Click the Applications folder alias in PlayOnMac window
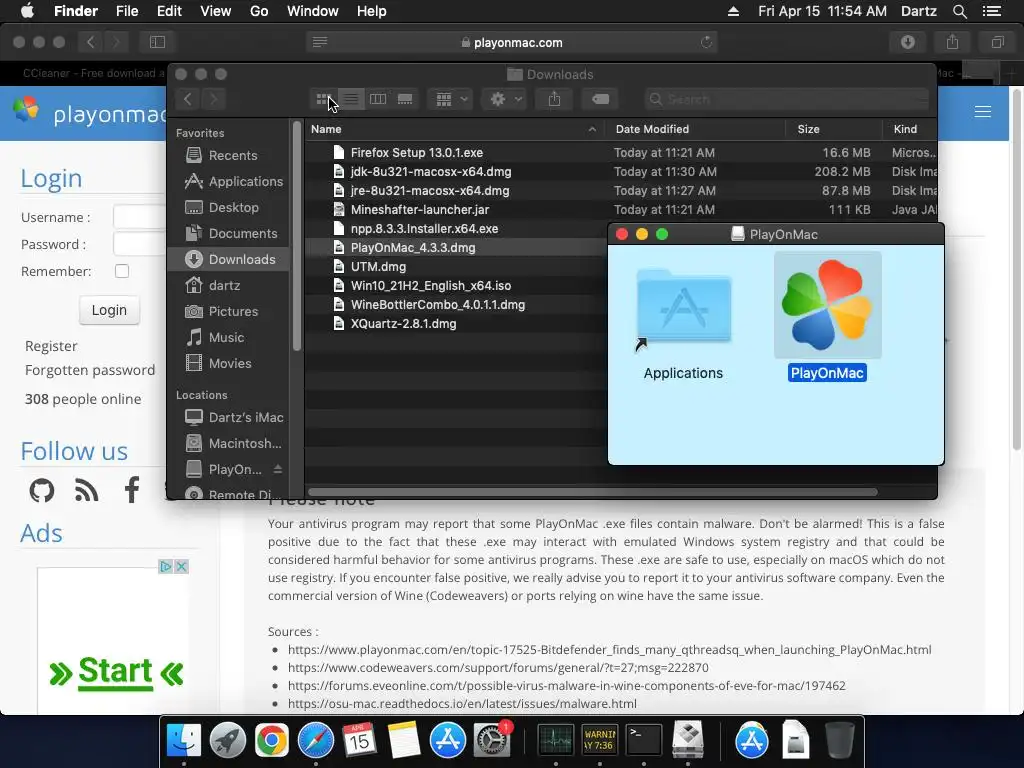1024x768 pixels. click(x=684, y=308)
